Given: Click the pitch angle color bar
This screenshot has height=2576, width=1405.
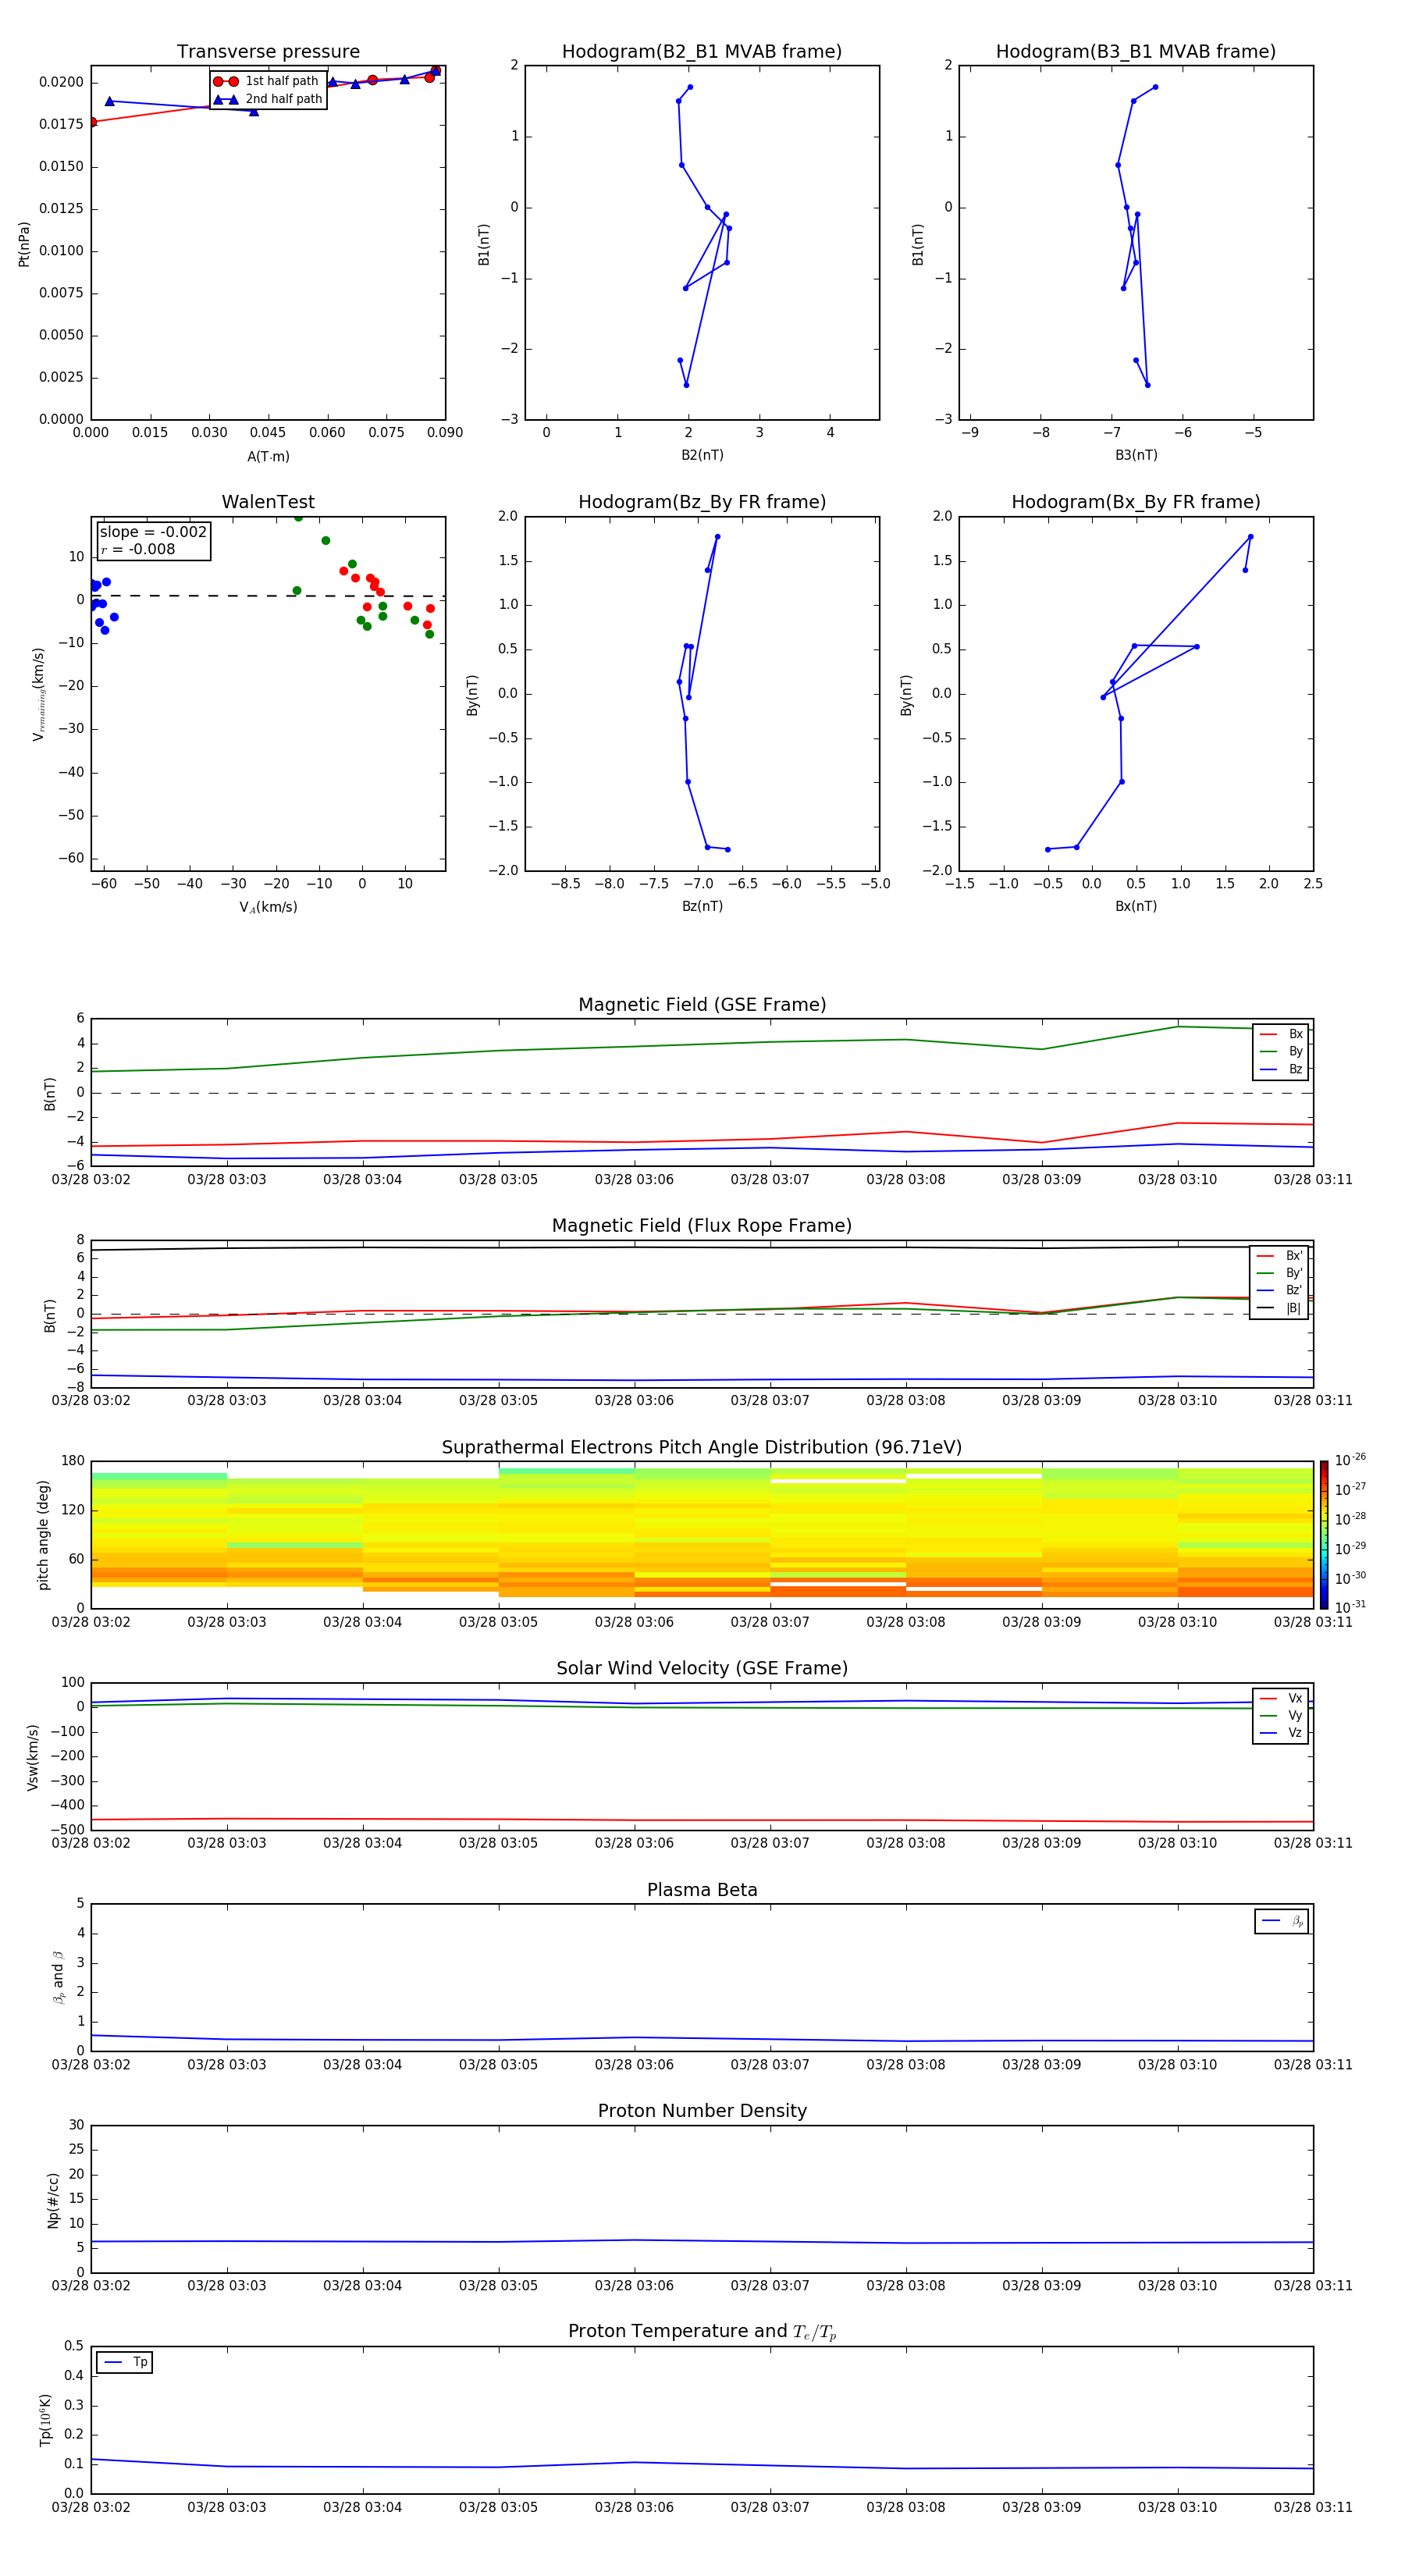Looking at the screenshot, I should 1324,1534.
